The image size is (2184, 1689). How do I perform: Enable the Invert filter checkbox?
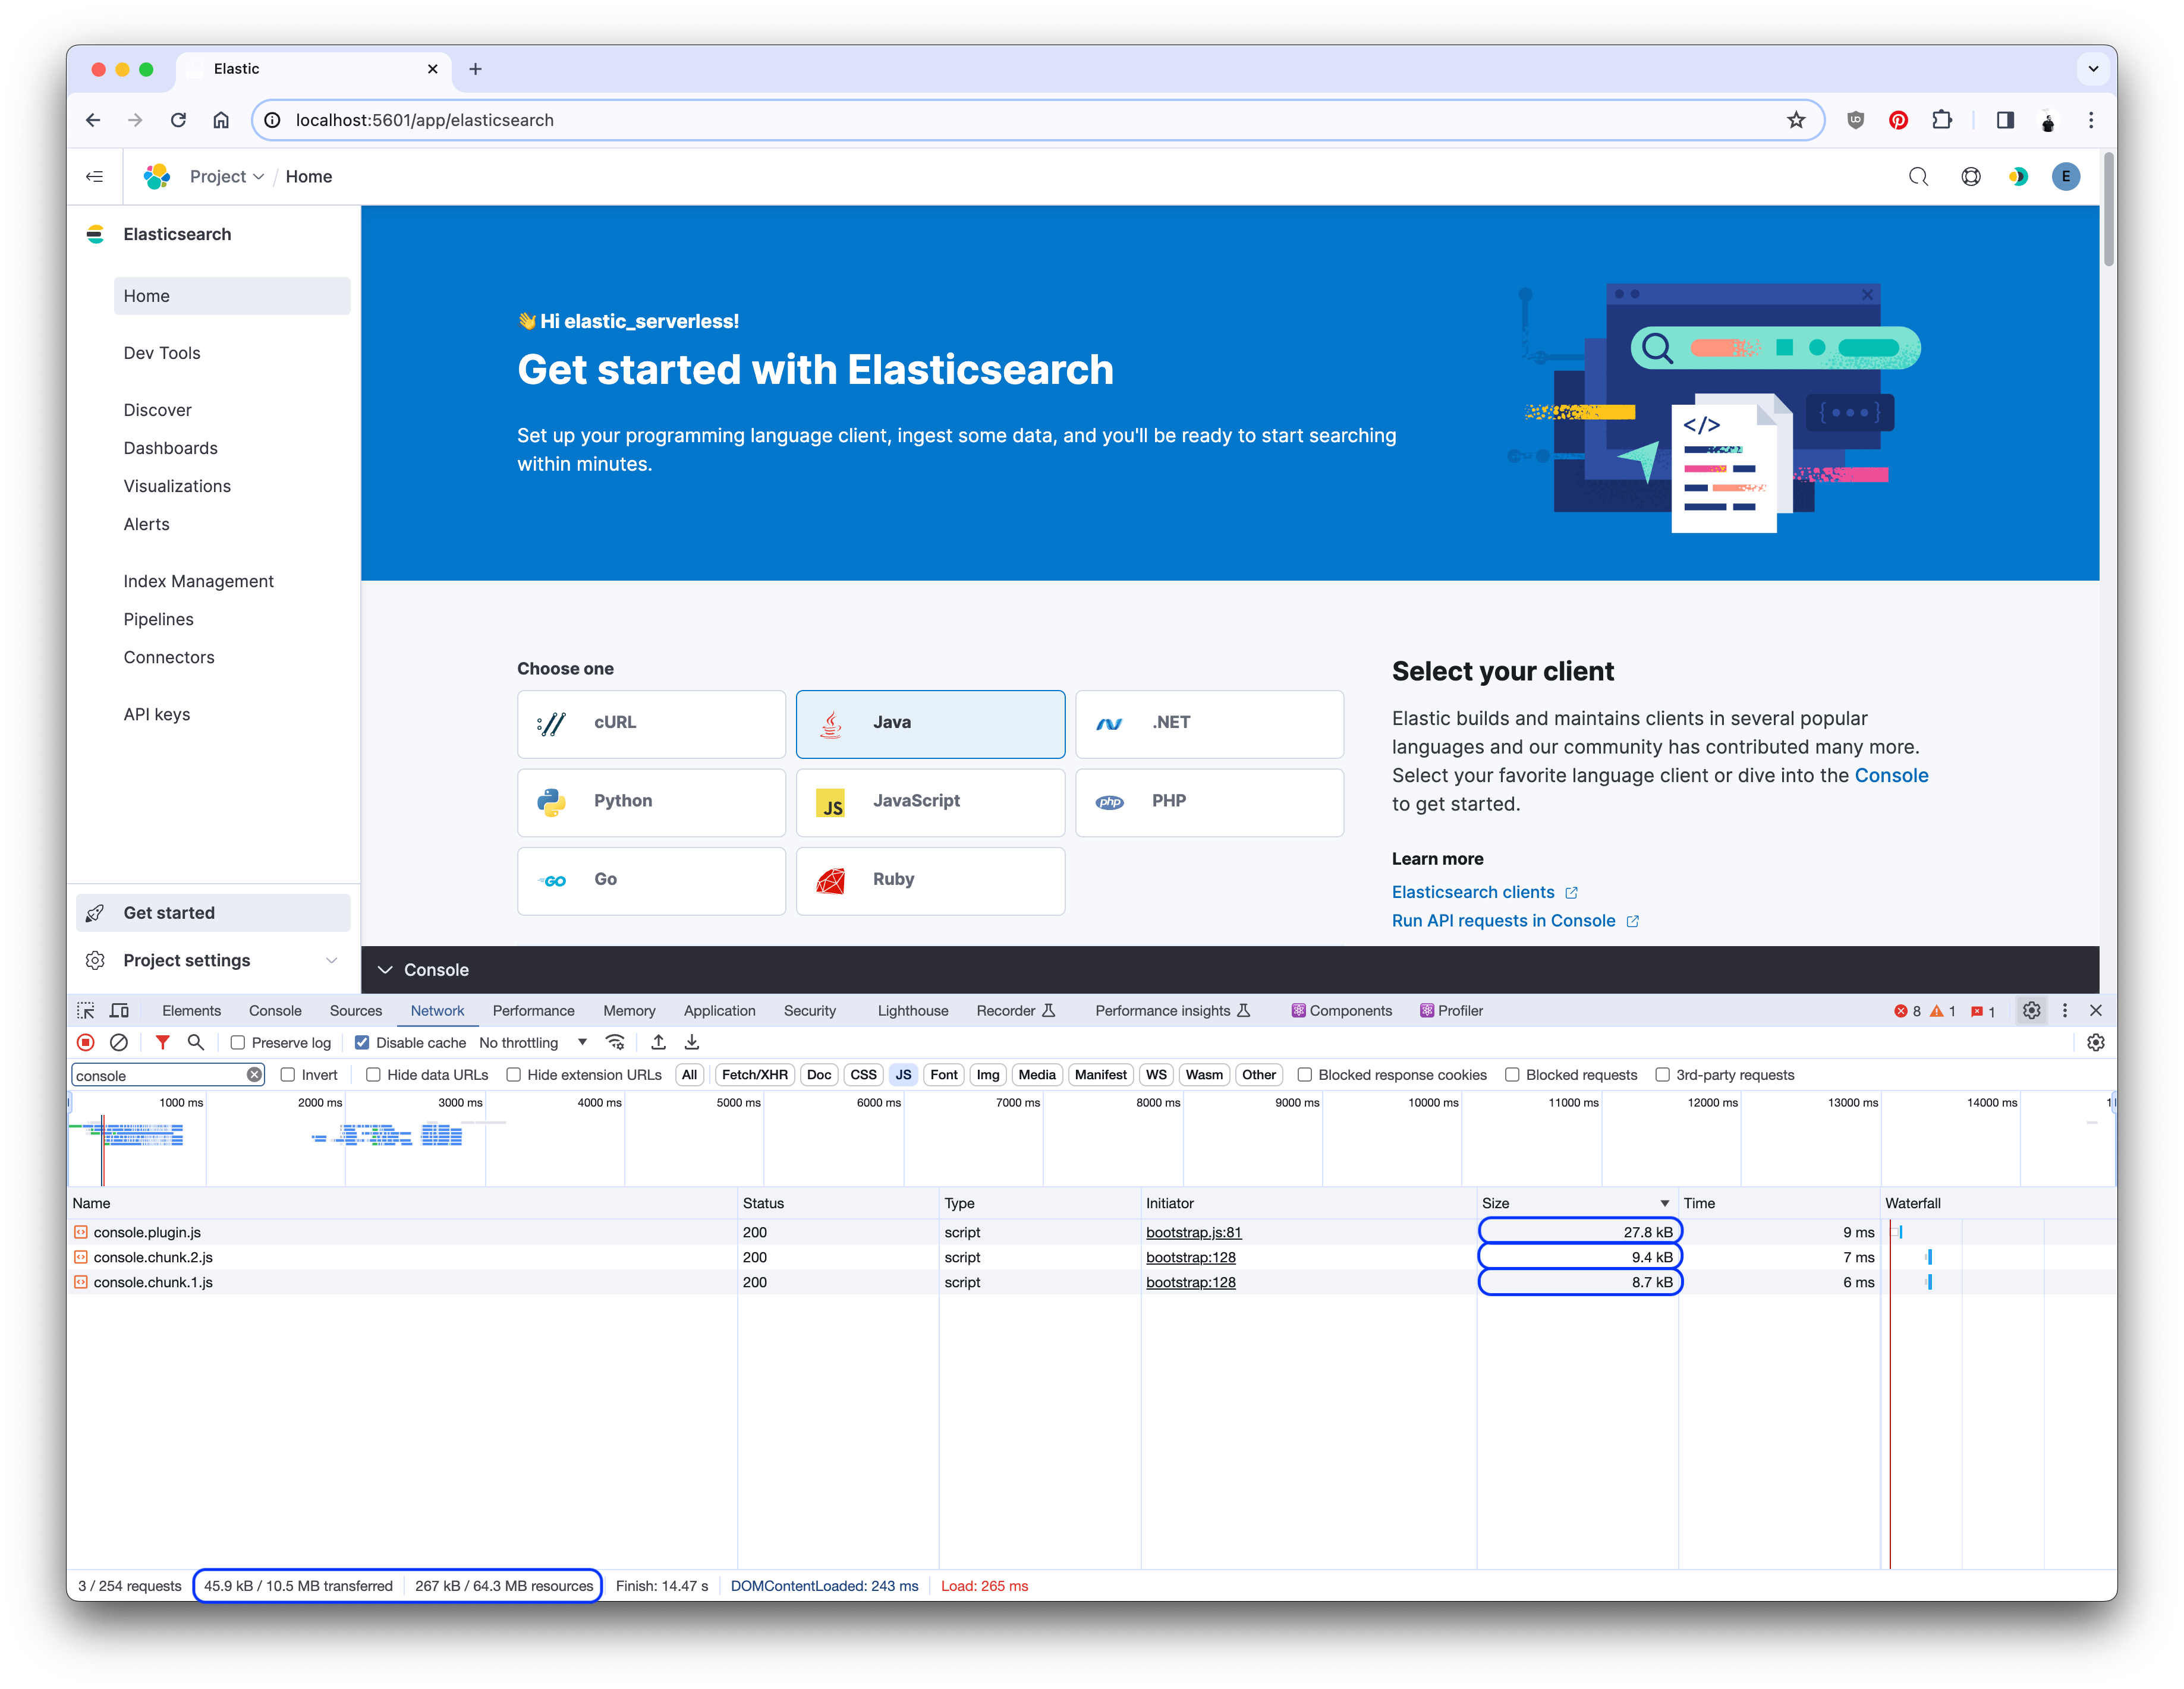click(288, 1075)
